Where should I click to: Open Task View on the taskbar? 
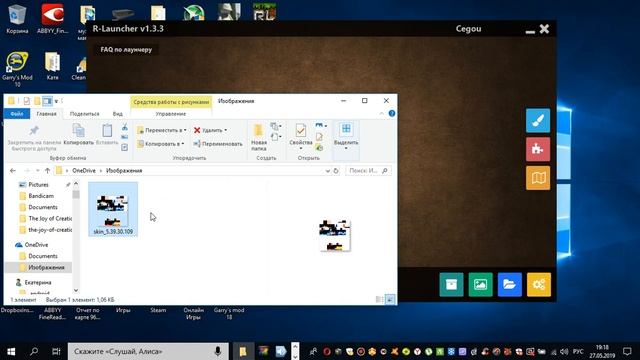click(56, 351)
